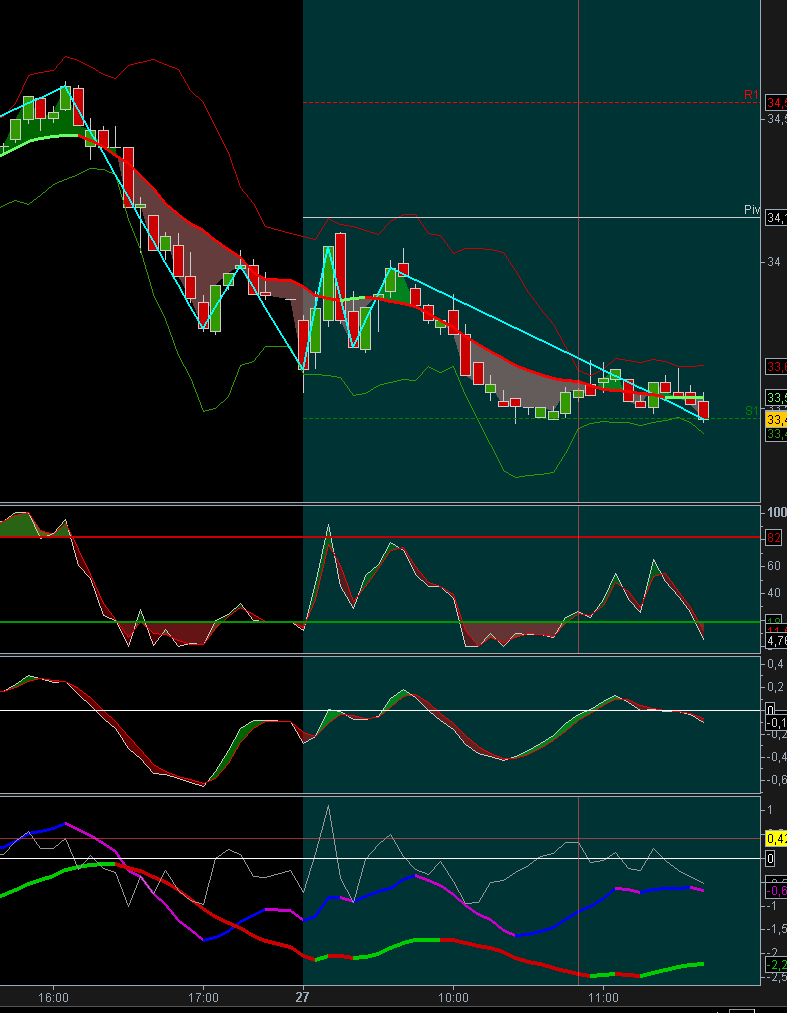The height and width of the screenshot is (1013, 787).
Task: Click the -2,5 value on bottom panel scale
Action: click(776, 977)
